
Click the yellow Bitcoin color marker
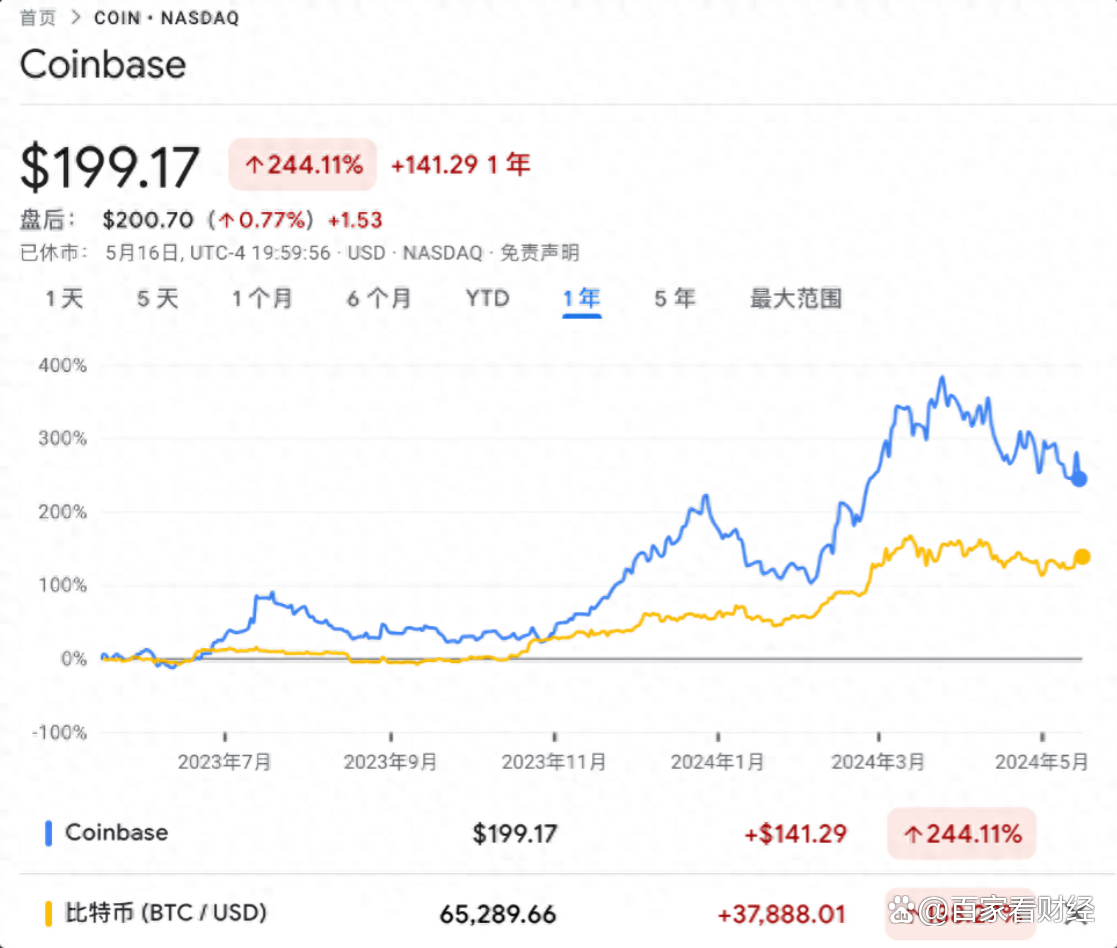(x=48, y=914)
